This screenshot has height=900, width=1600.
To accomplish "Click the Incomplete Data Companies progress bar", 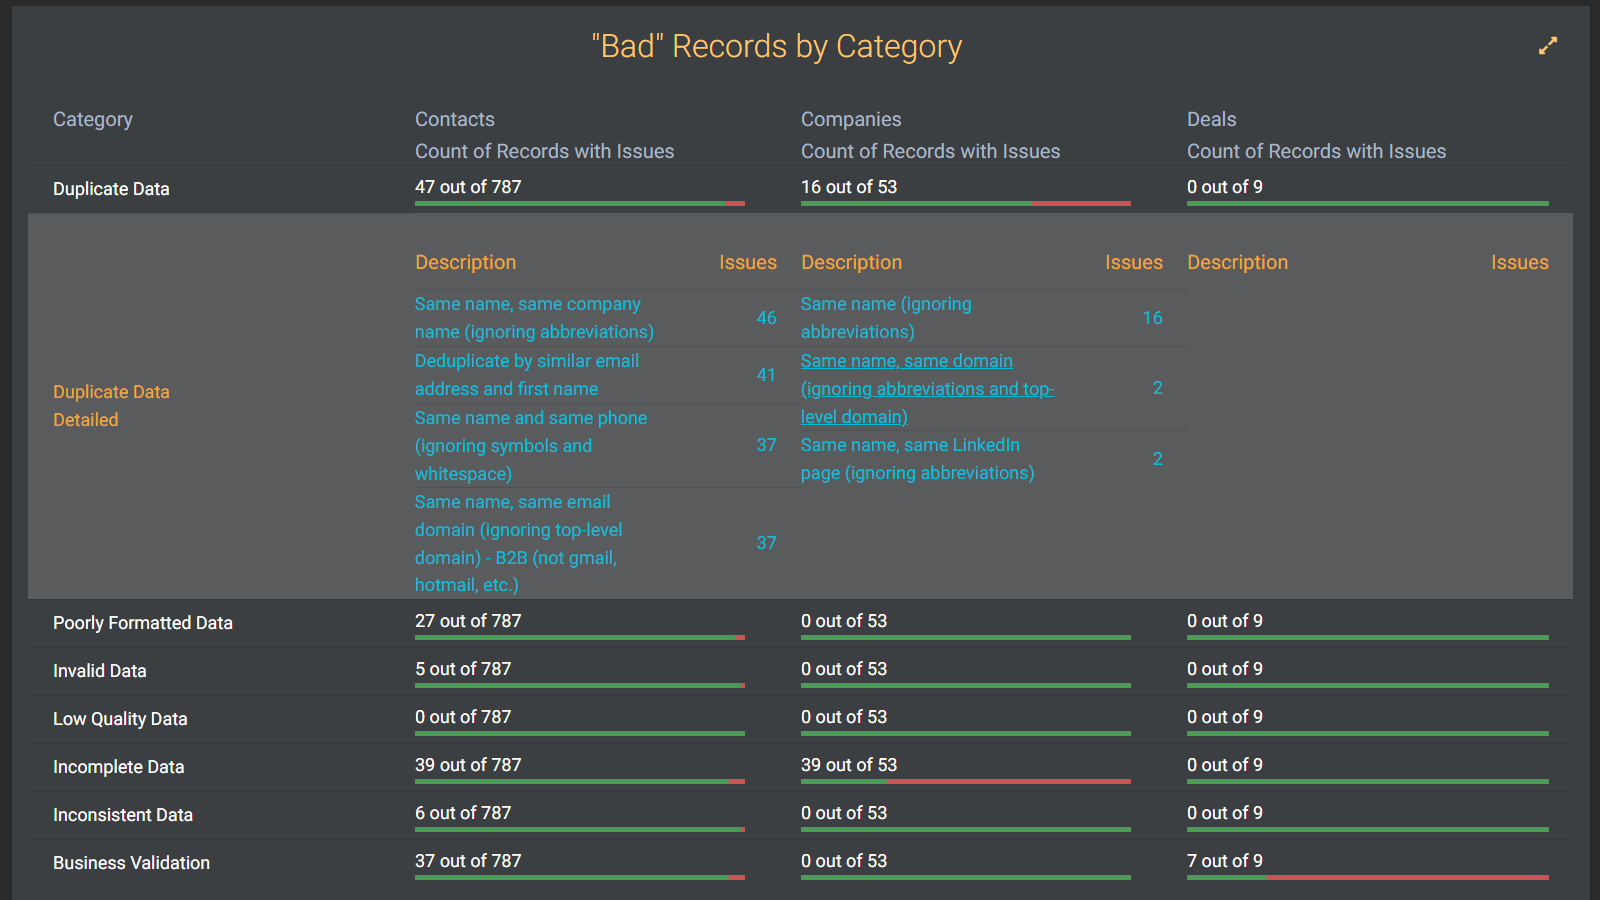I will tap(965, 781).
